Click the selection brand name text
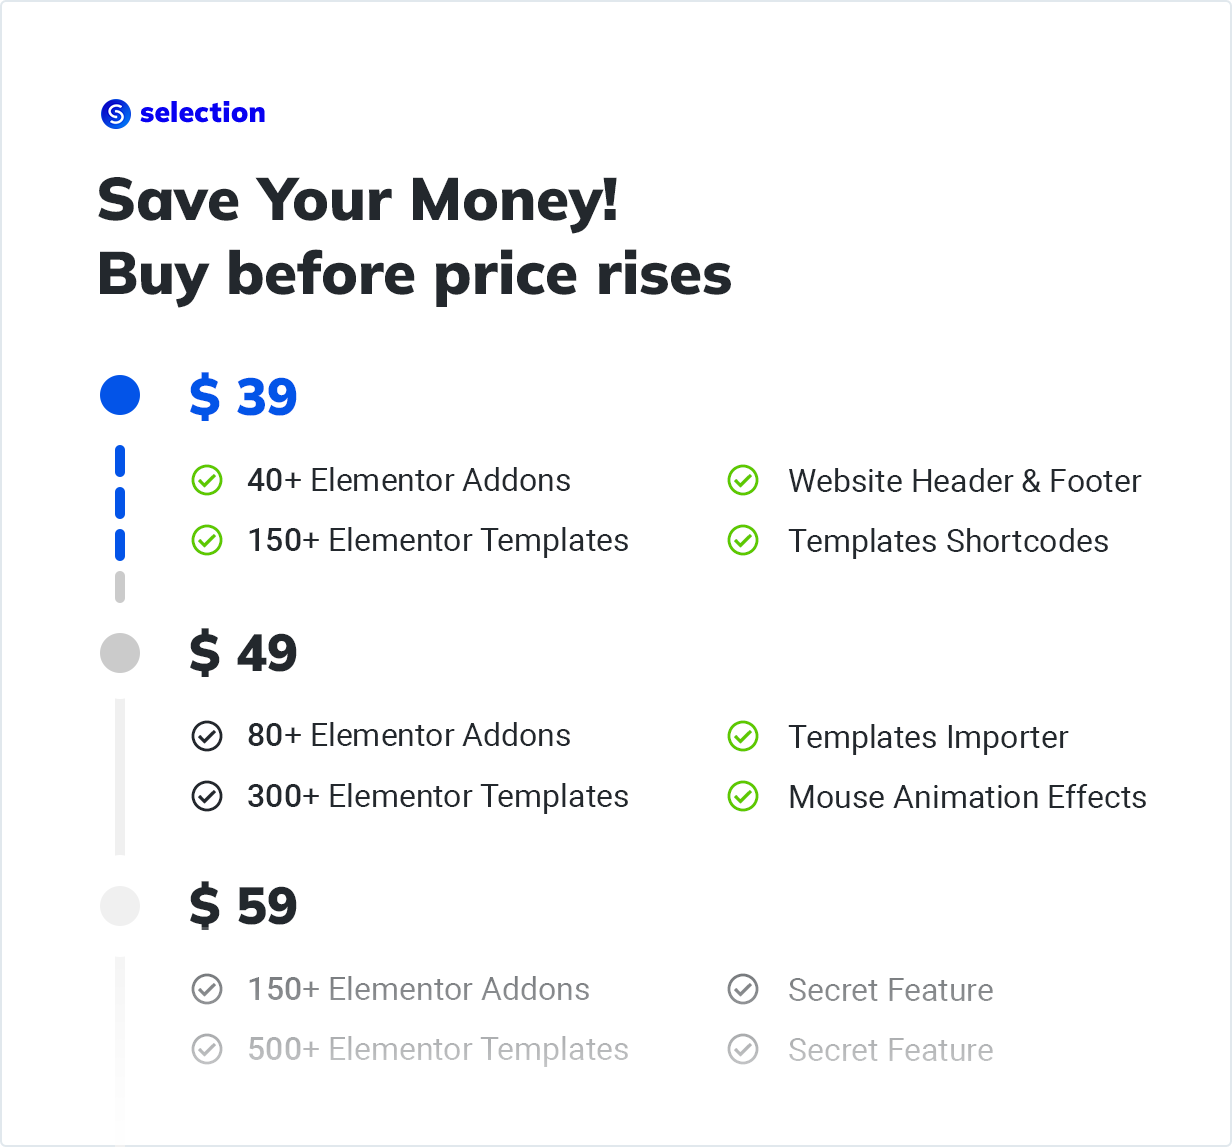1232x1147 pixels. point(203,113)
